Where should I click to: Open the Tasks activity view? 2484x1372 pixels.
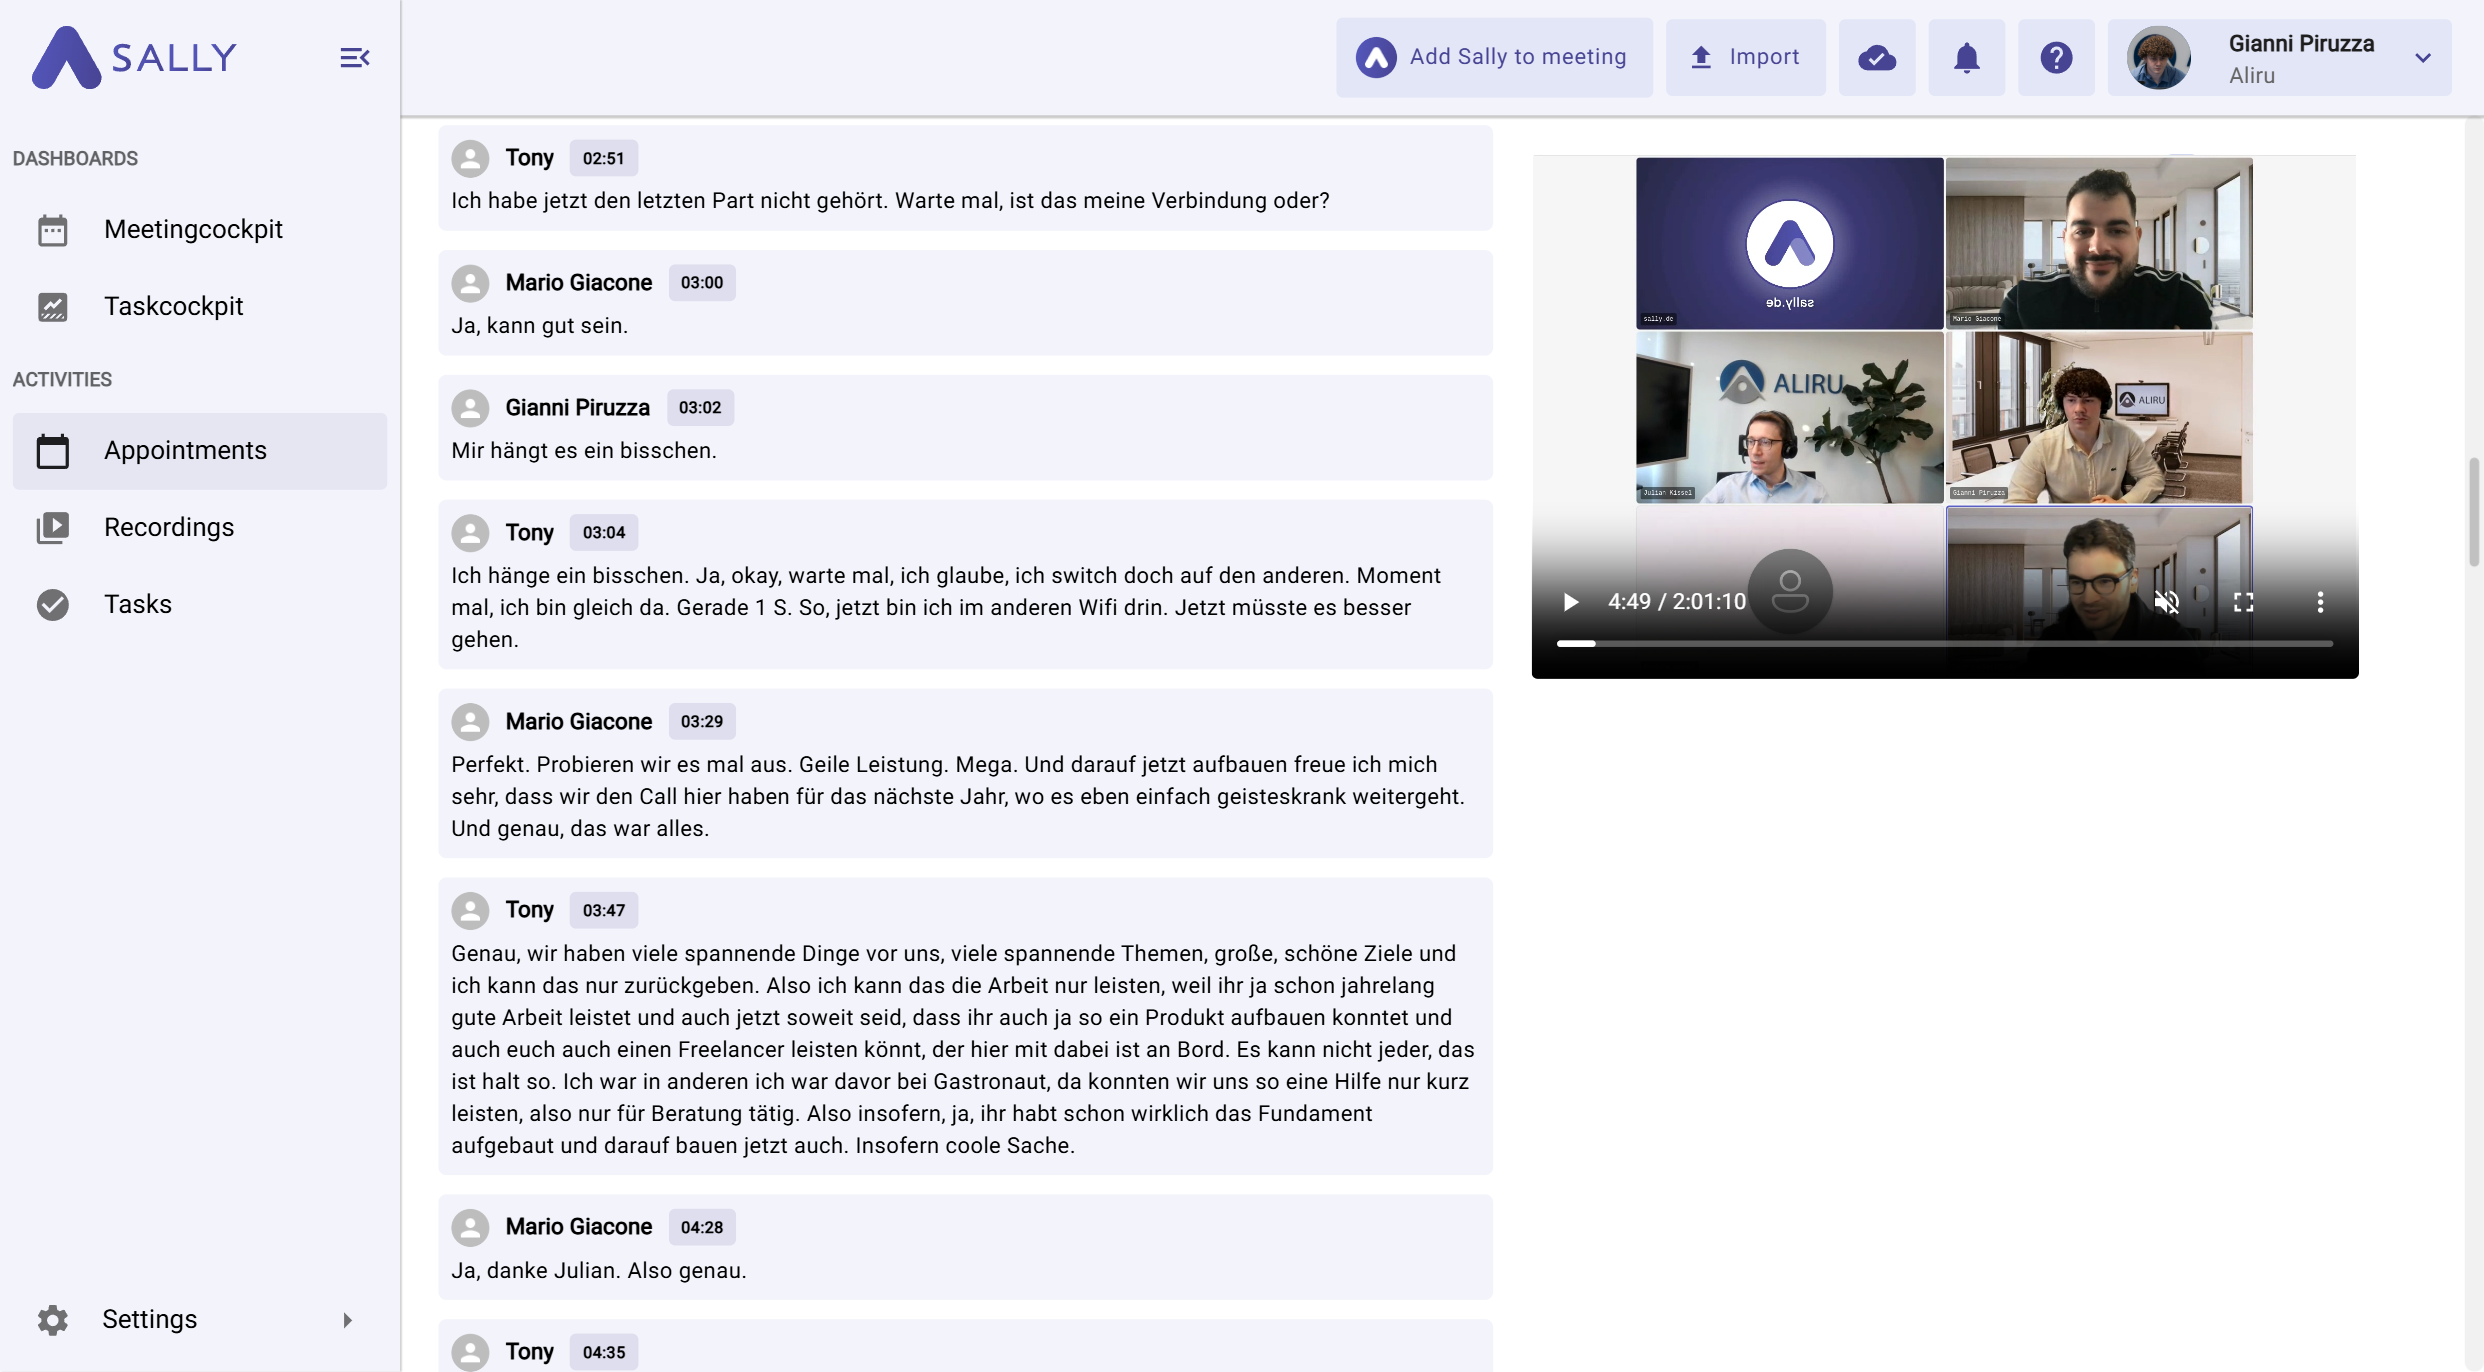coord(138,604)
